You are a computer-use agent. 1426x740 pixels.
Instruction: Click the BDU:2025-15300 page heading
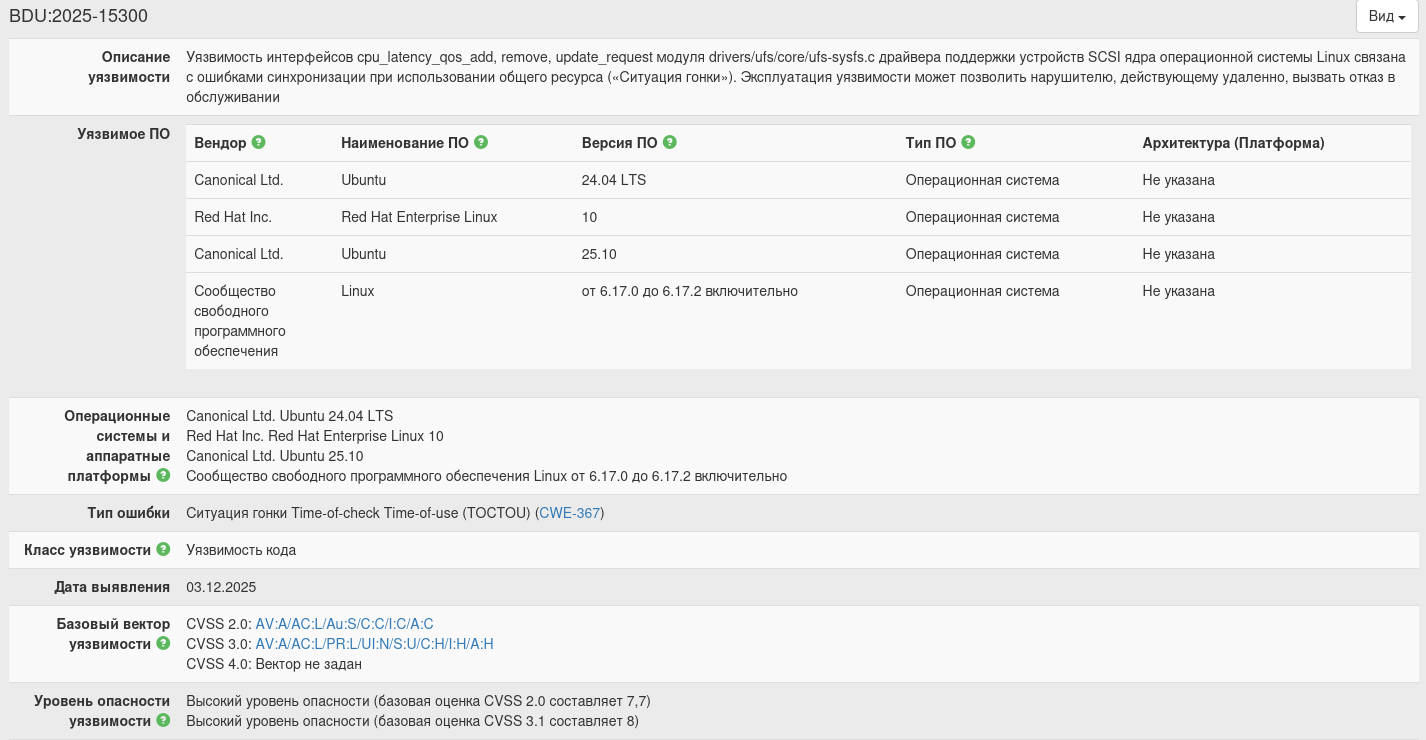click(x=79, y=16)
